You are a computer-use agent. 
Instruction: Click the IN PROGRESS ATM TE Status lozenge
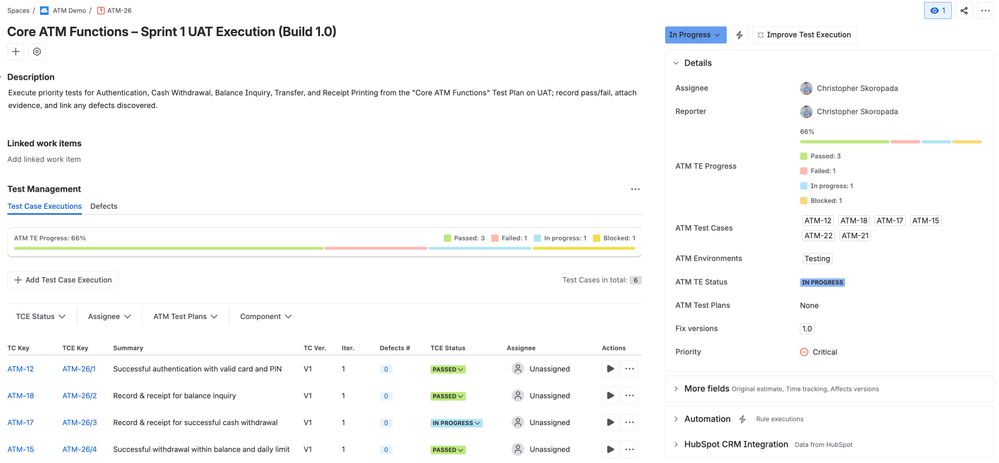[x=823, y=283]
